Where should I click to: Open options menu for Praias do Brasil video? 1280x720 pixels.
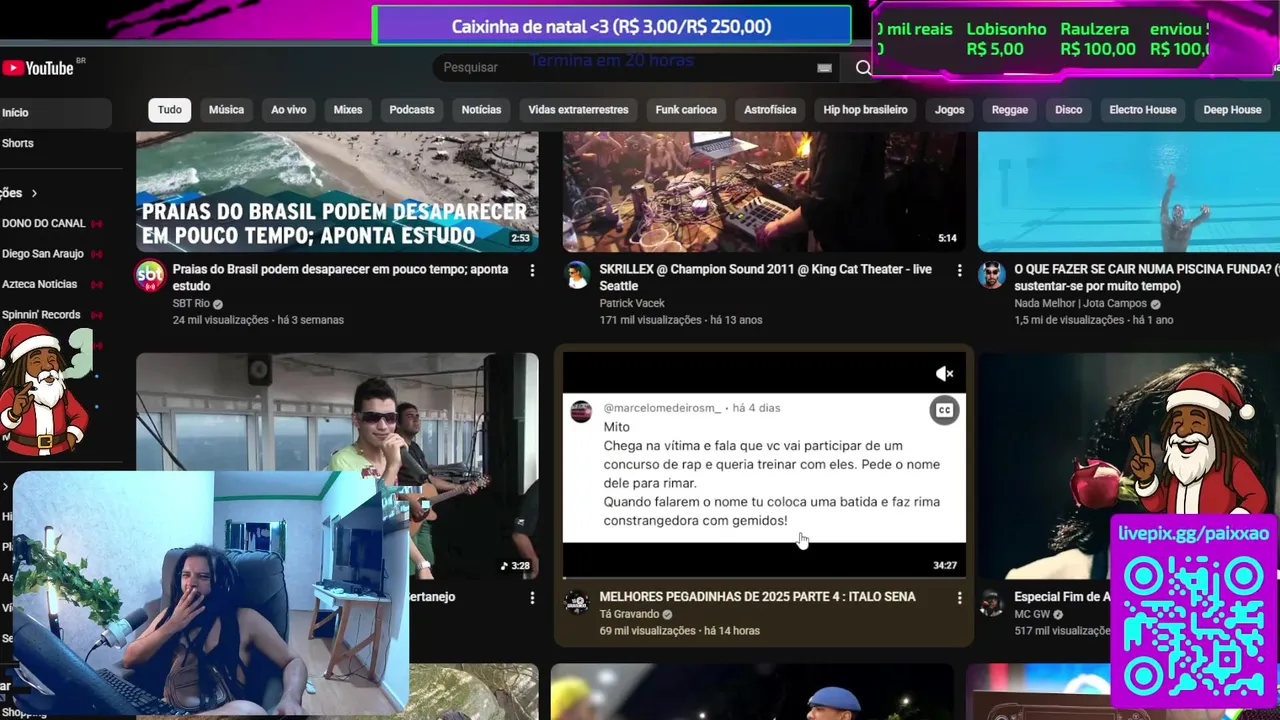point(532,270)
